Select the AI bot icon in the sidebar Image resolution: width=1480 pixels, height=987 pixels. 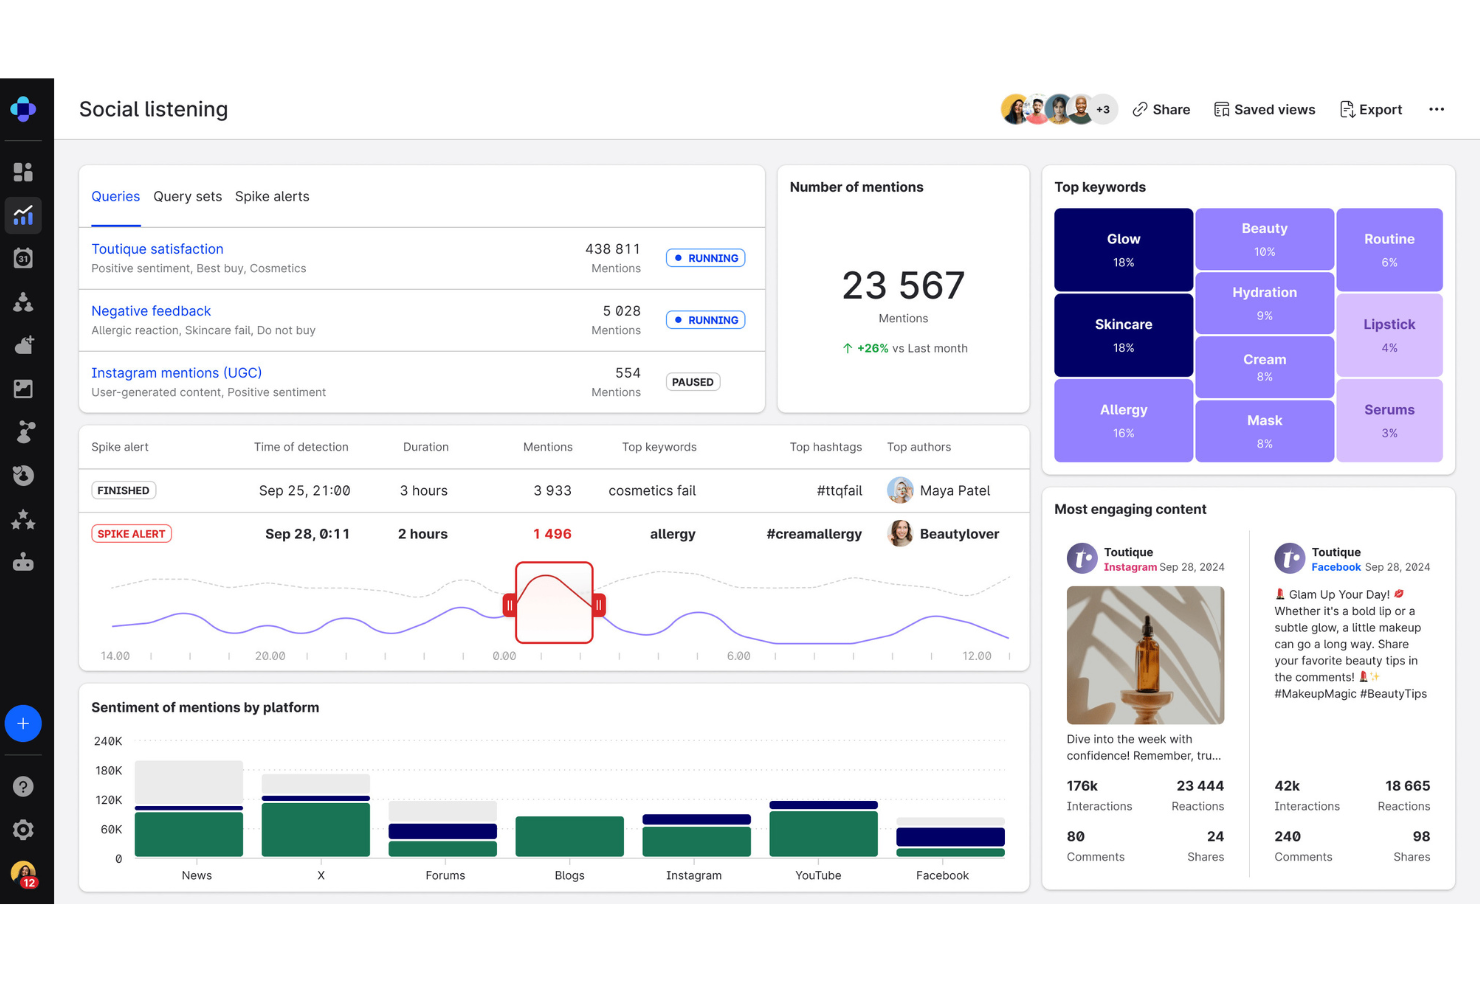pyautogui.click(x=22, y=561)
